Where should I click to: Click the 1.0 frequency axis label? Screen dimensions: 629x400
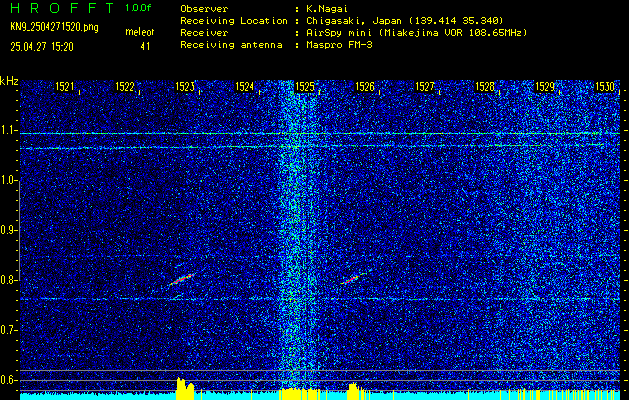[8, 180]
